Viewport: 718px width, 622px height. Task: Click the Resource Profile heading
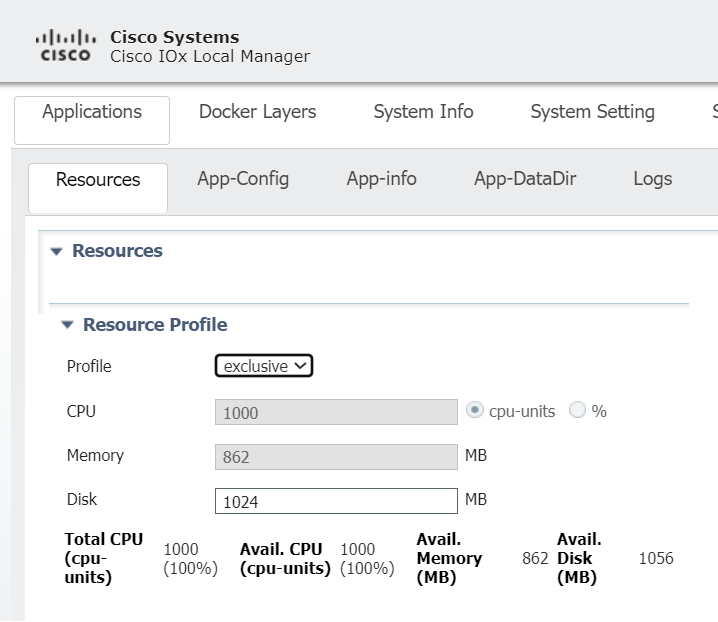coord(155,325)
